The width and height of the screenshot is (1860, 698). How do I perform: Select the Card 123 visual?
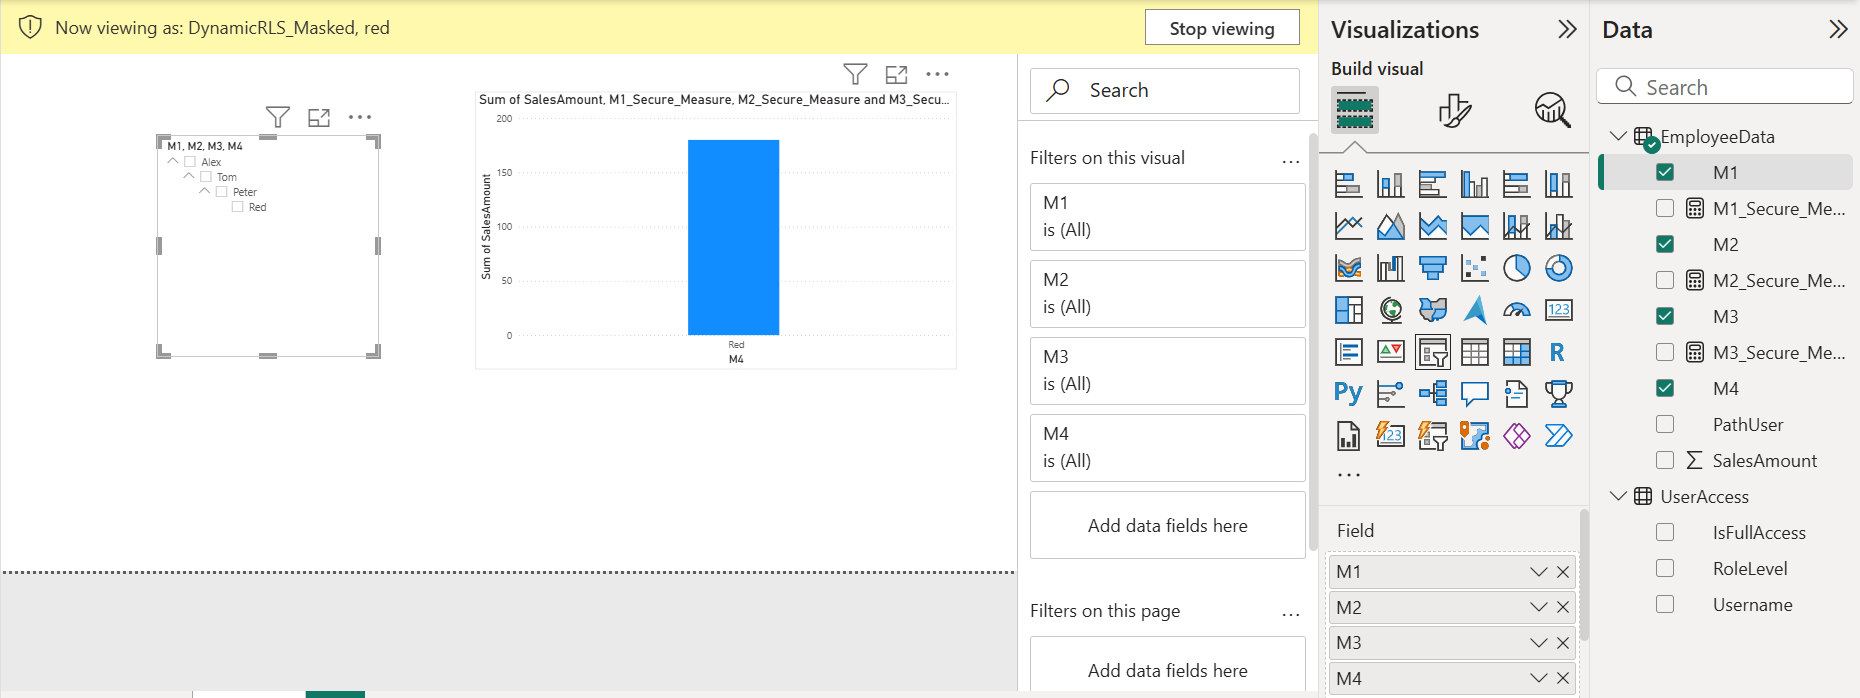click(x=1558, y=310)
